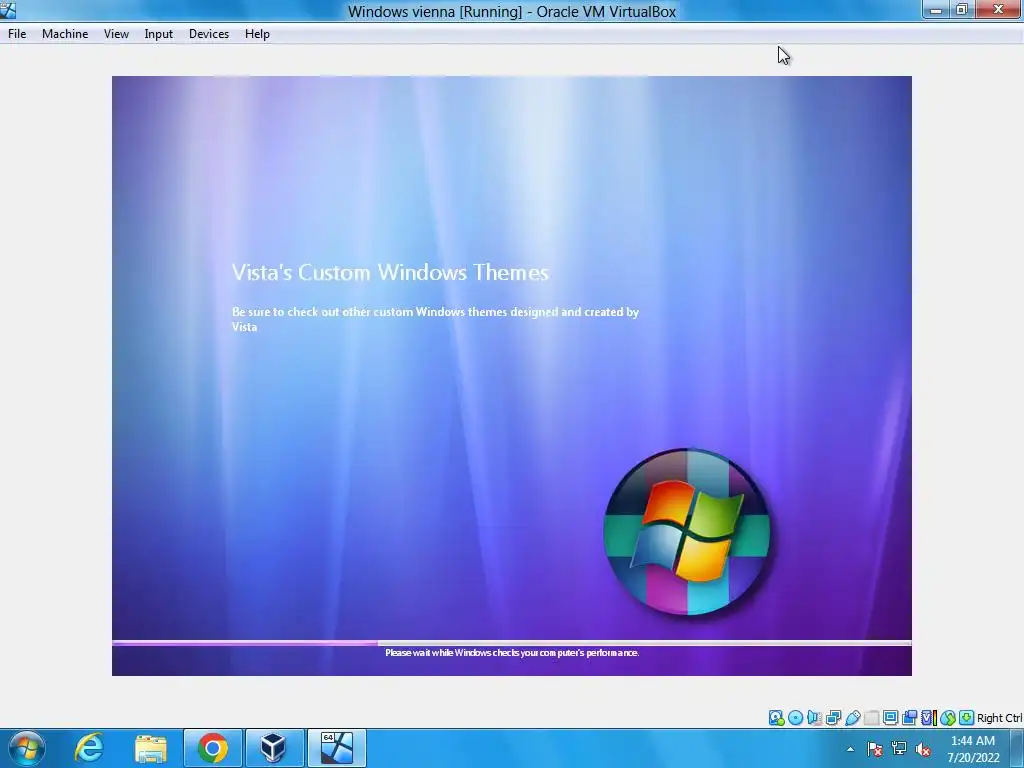The image size is (1024, 768).
Task: Click the performance check progress bar
Action: click(x=512, y=643)
